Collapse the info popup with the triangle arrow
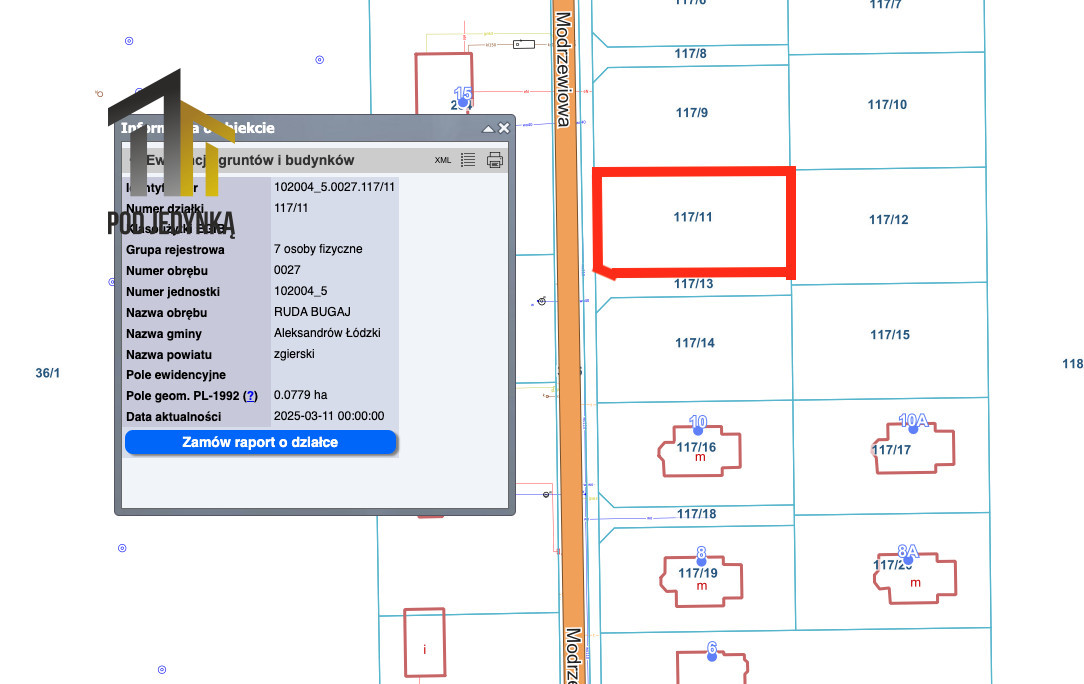 coord(488,129)
